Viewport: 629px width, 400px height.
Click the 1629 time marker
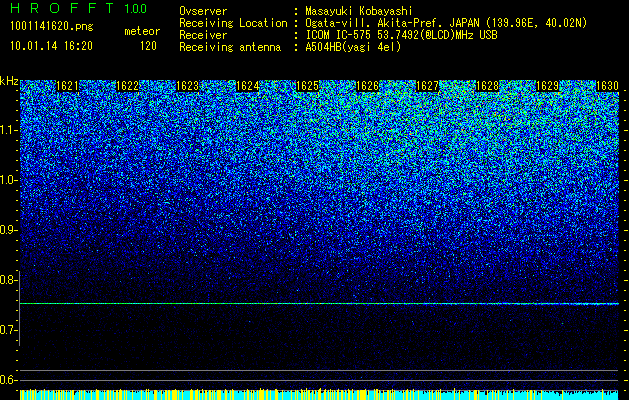coord(547,86)
